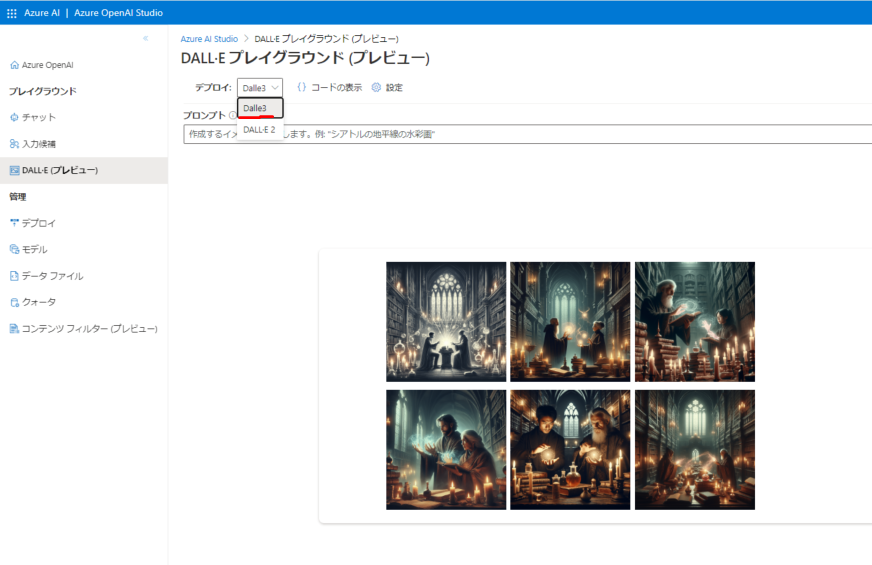Follow the Azure AI Studio breadcrumb link
The height and width of the screenshot is (565, 872).
click(209, 39)
